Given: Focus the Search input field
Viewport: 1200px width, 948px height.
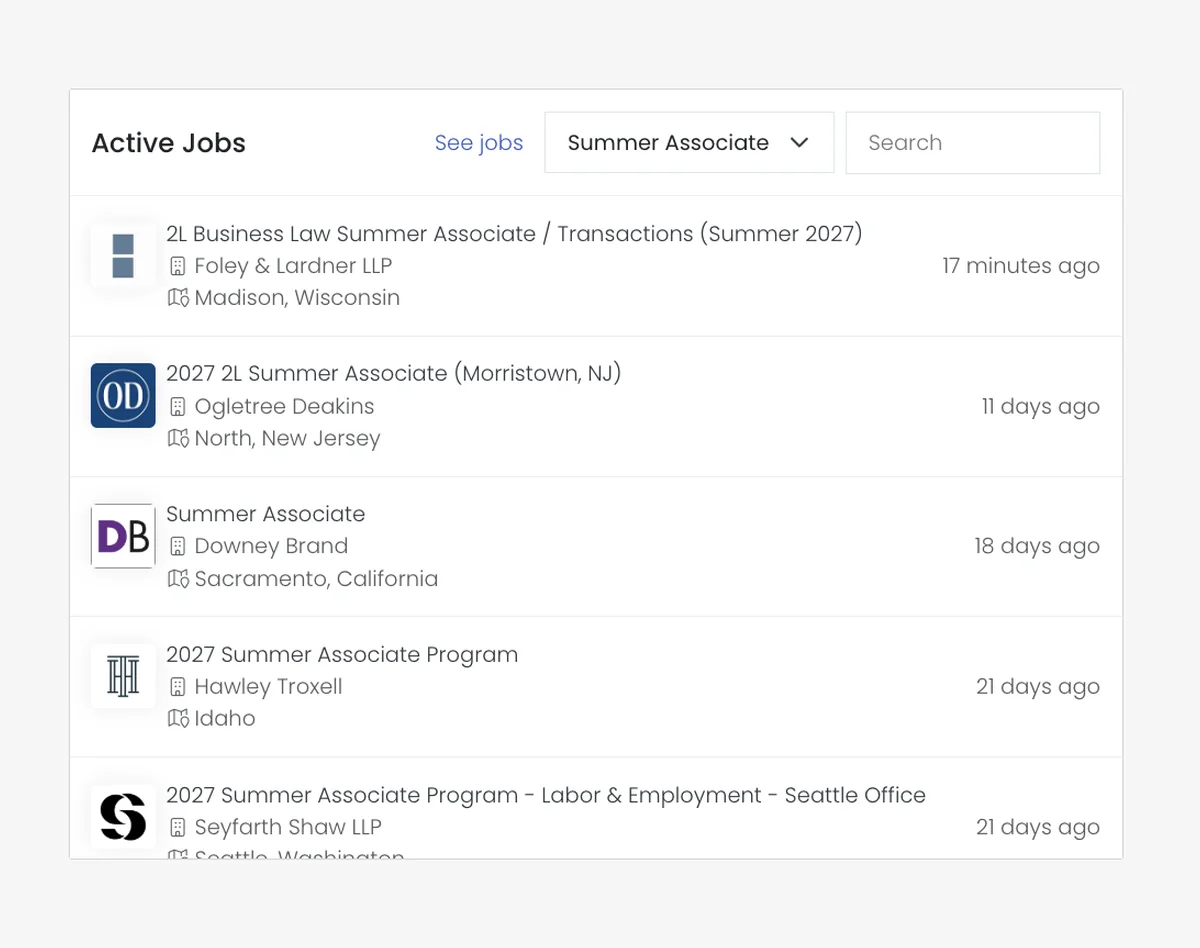Looking at the screenshot, I should (x=973, y=142).
